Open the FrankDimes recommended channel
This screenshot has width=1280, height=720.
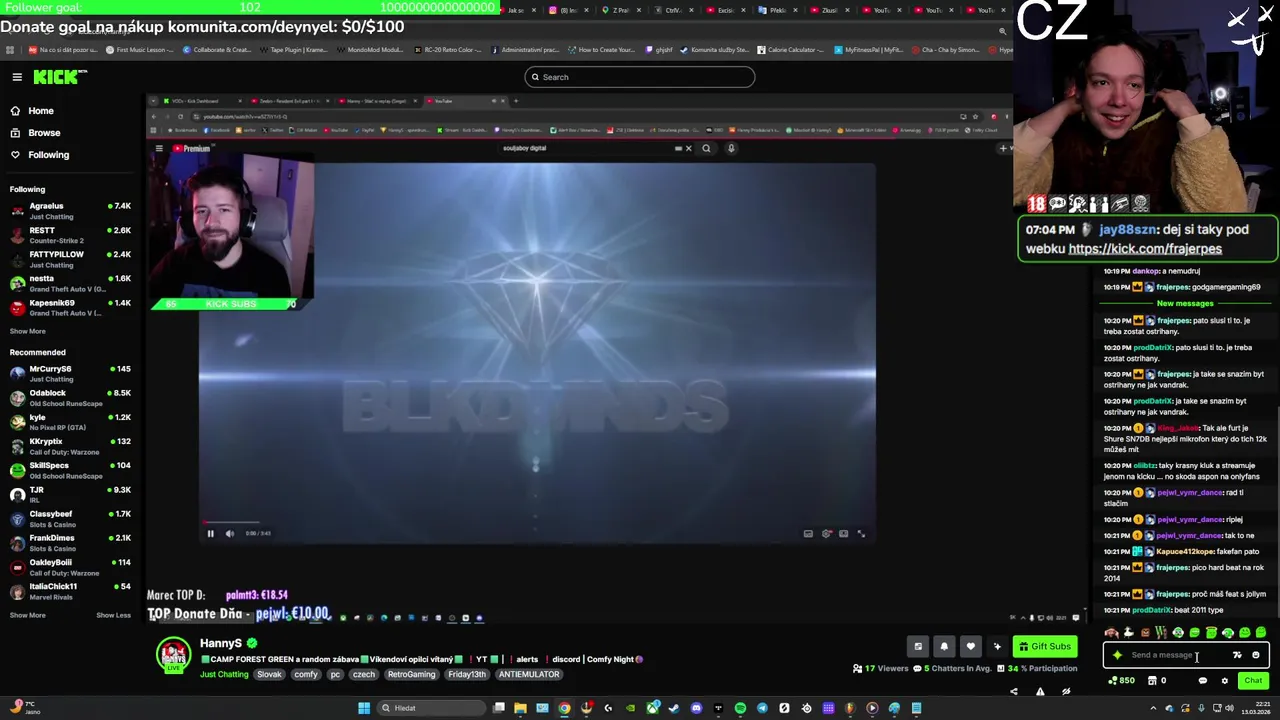[70, 542]
